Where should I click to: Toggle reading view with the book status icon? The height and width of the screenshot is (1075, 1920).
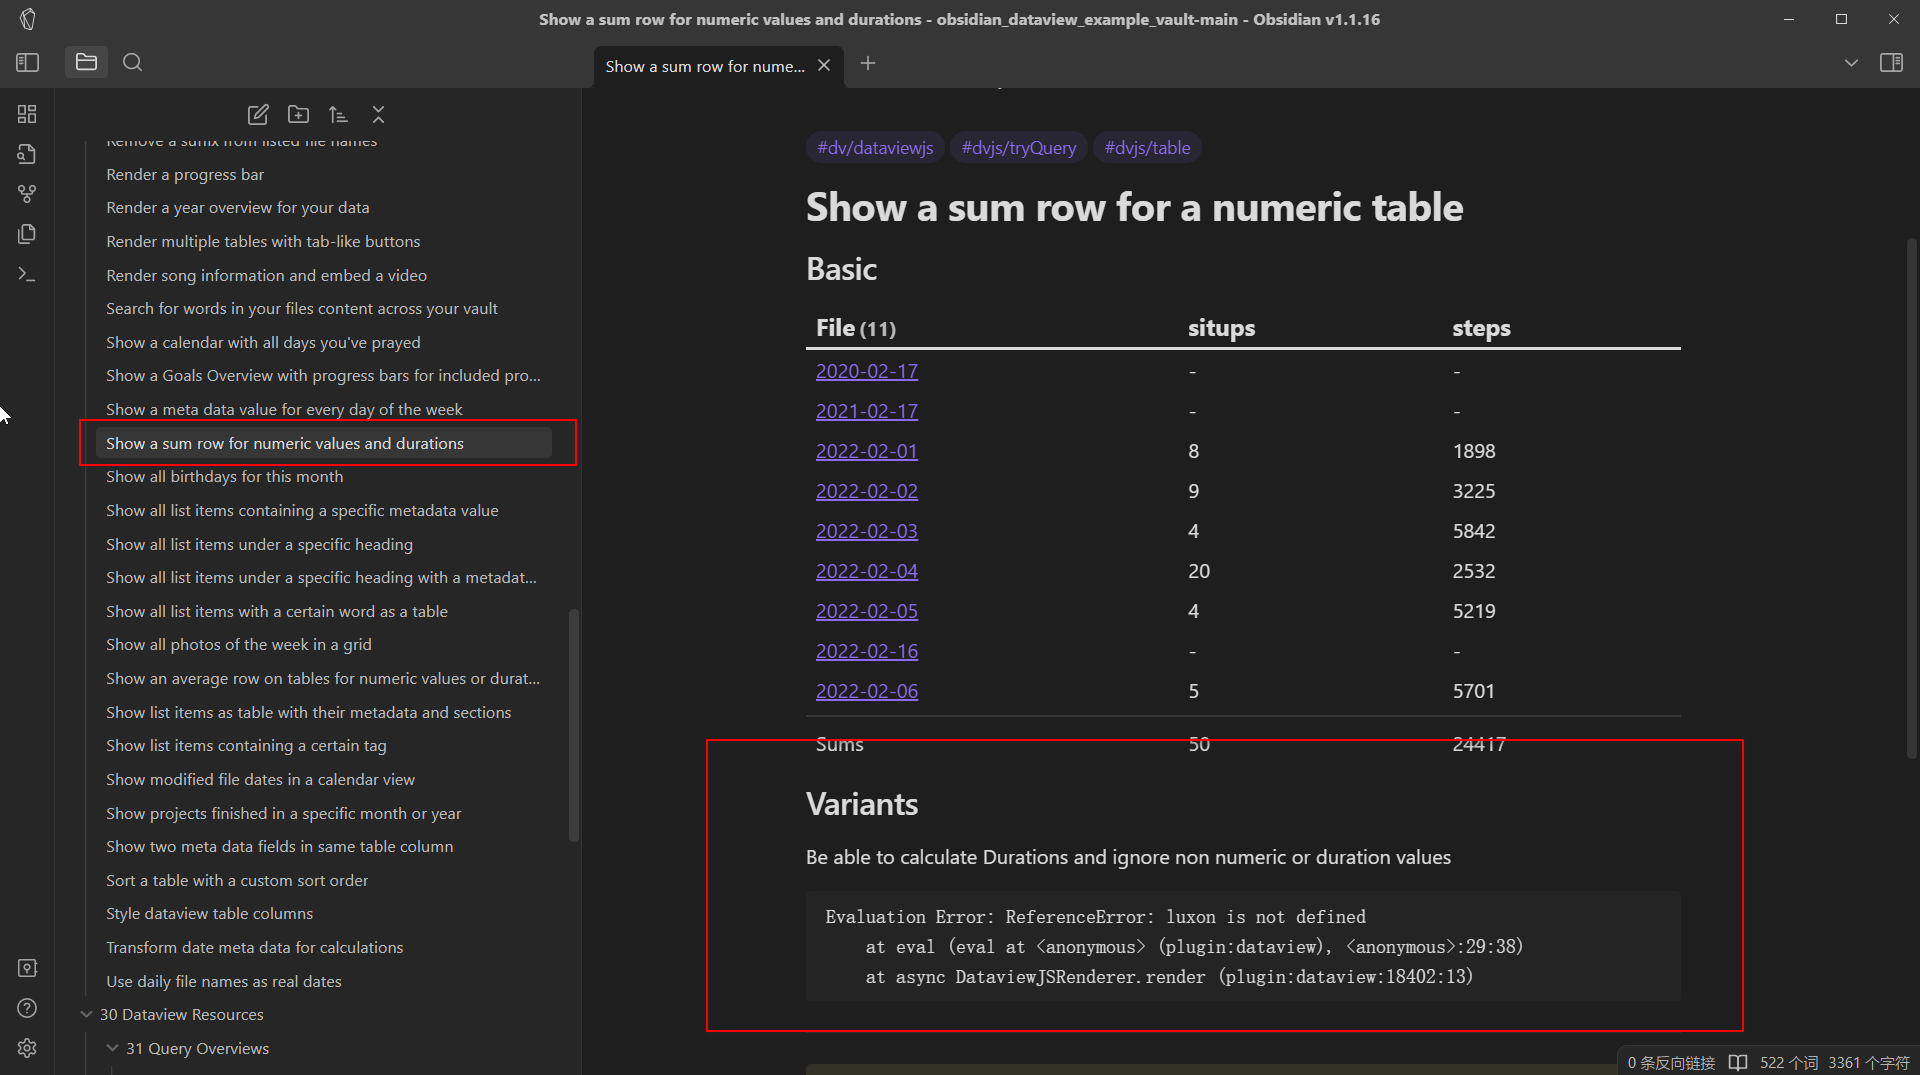[1738, 1062]
